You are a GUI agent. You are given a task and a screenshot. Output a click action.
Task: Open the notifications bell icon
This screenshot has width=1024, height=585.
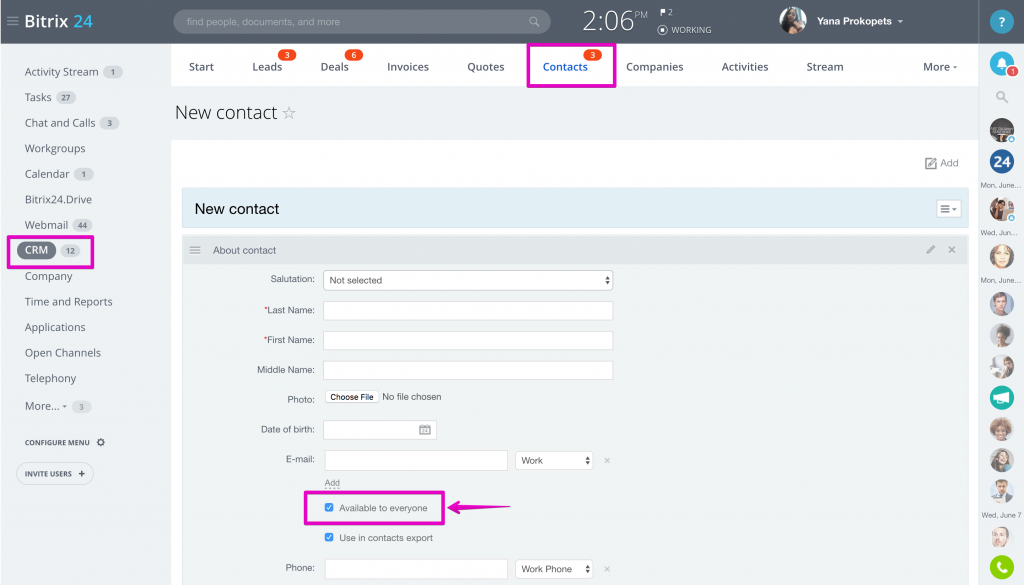click(1001, 63)
